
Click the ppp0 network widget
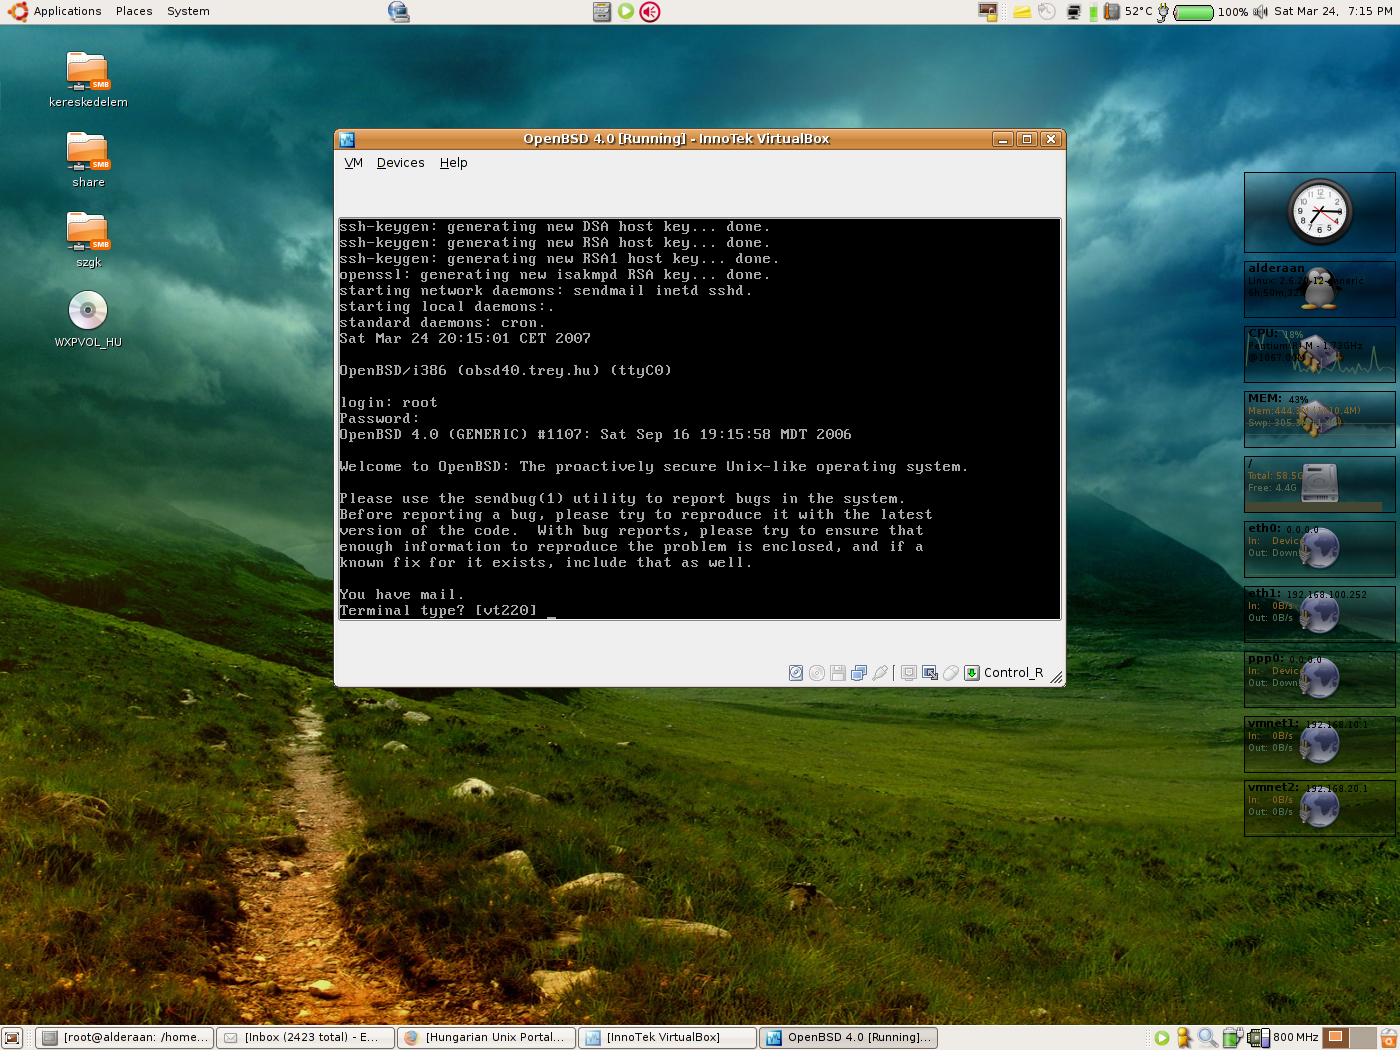[1320, 679]
